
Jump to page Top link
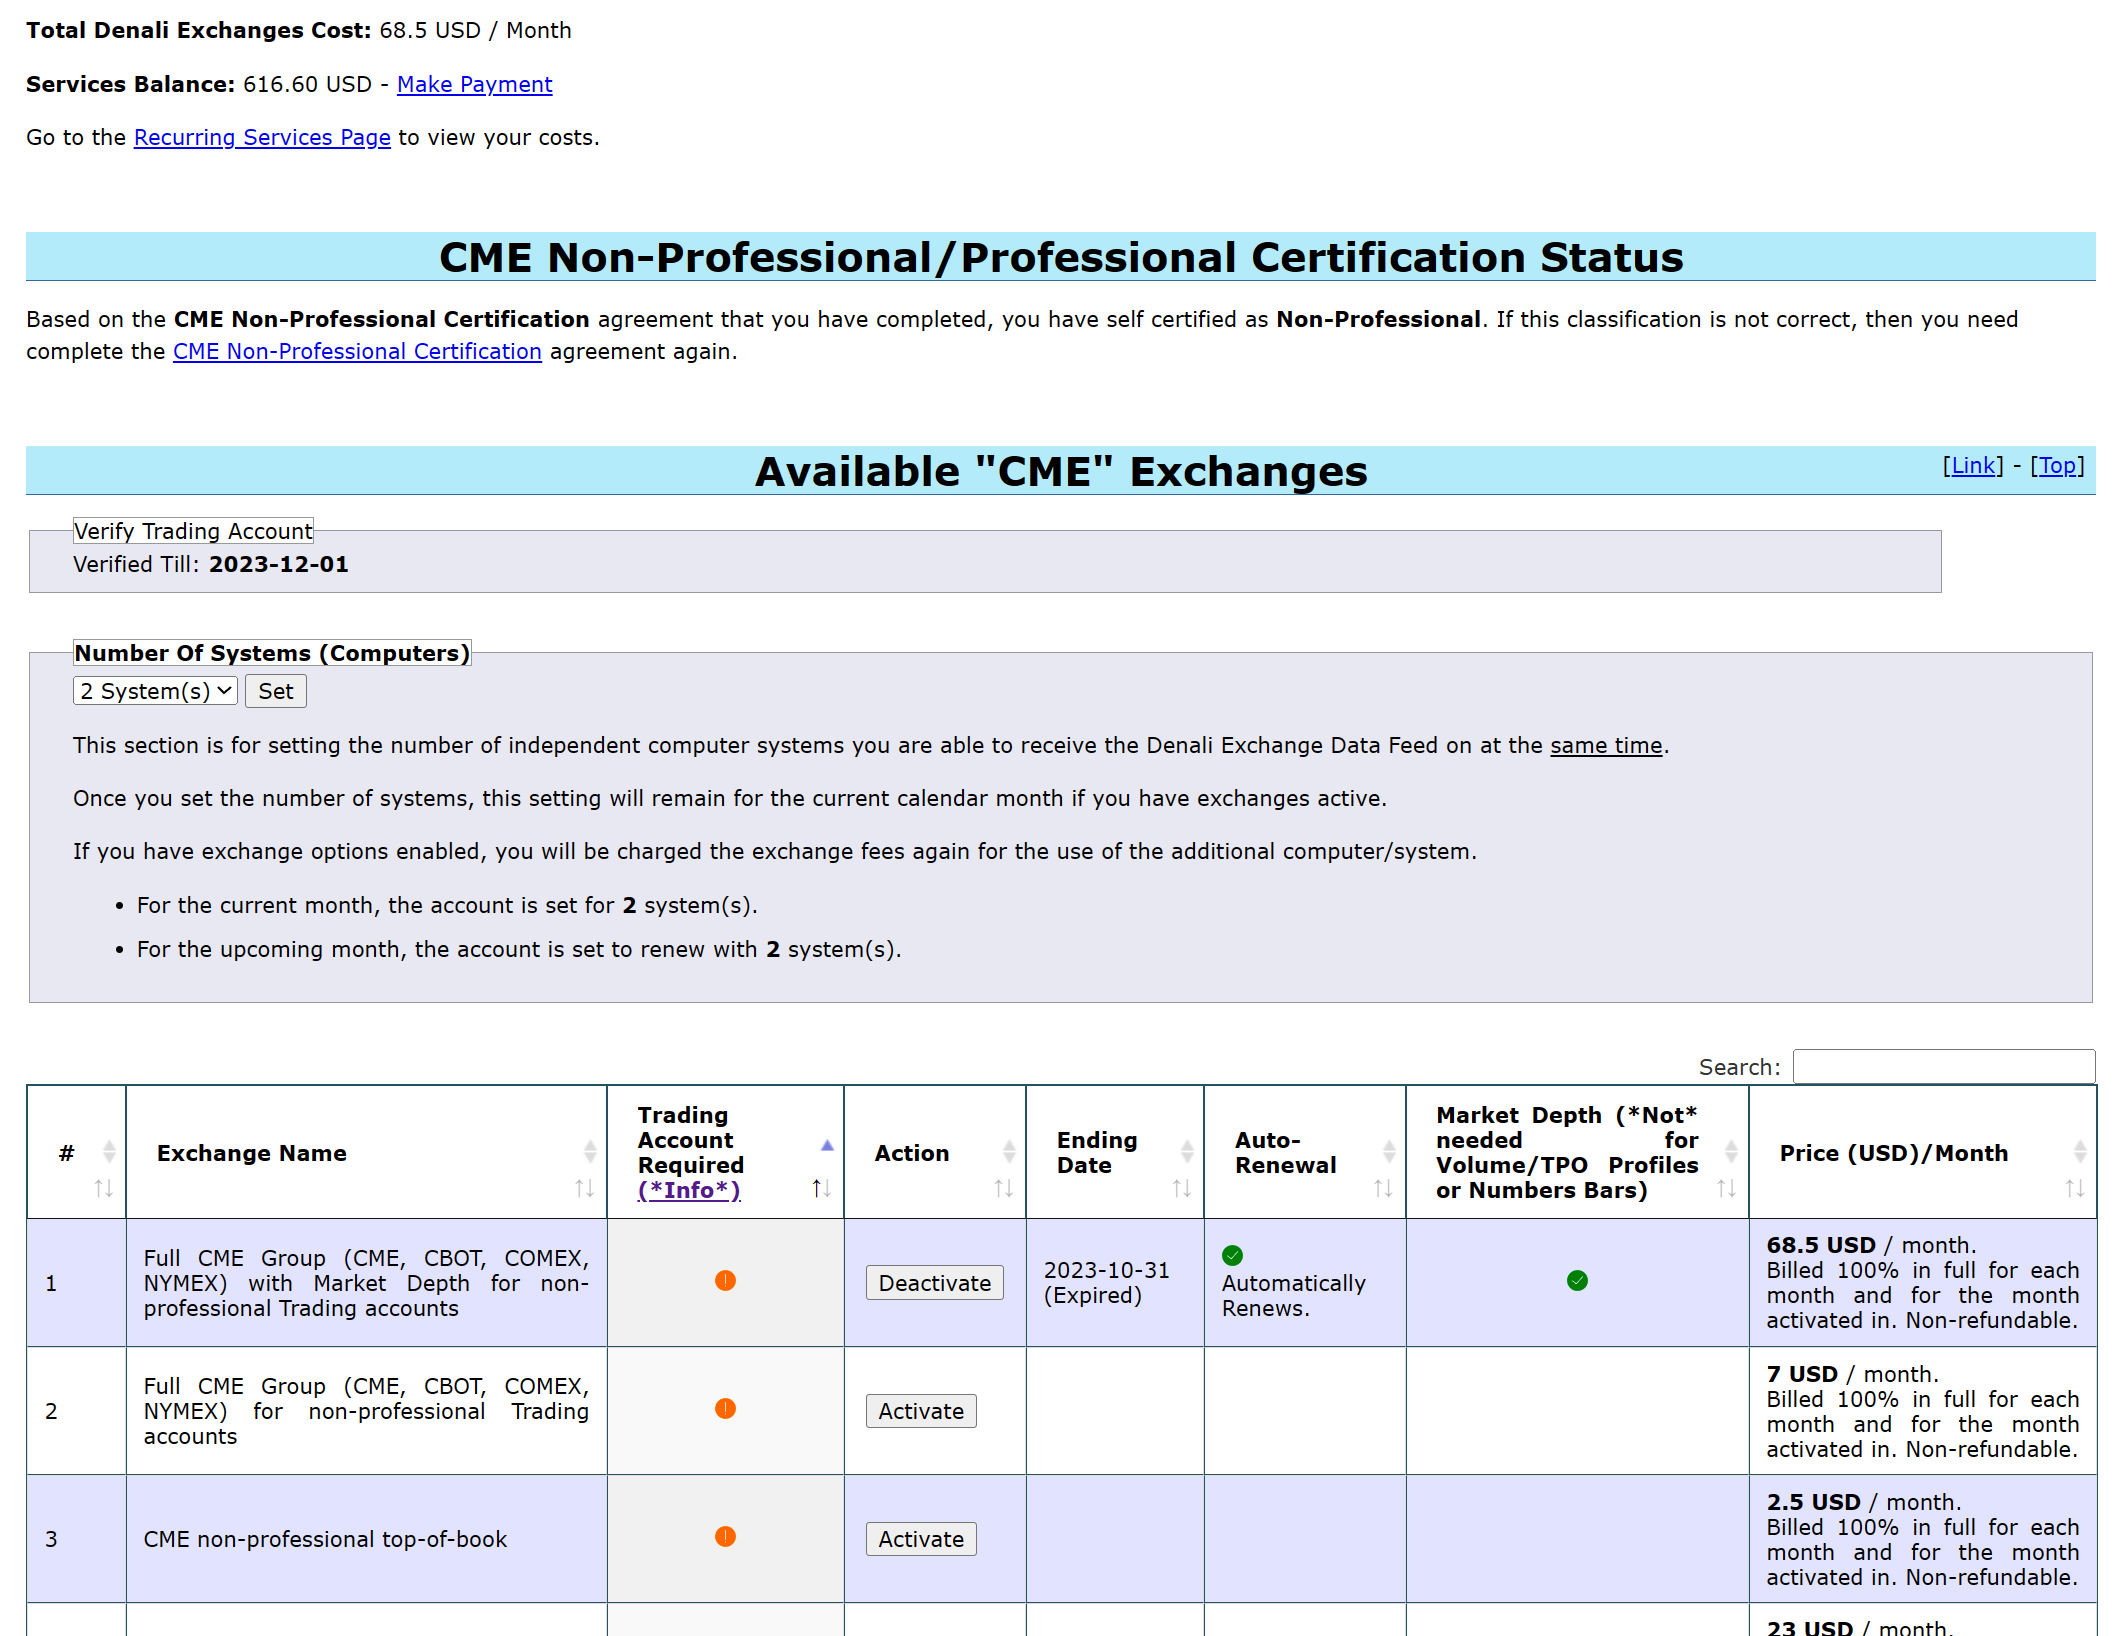click(x=2057, y=466)
